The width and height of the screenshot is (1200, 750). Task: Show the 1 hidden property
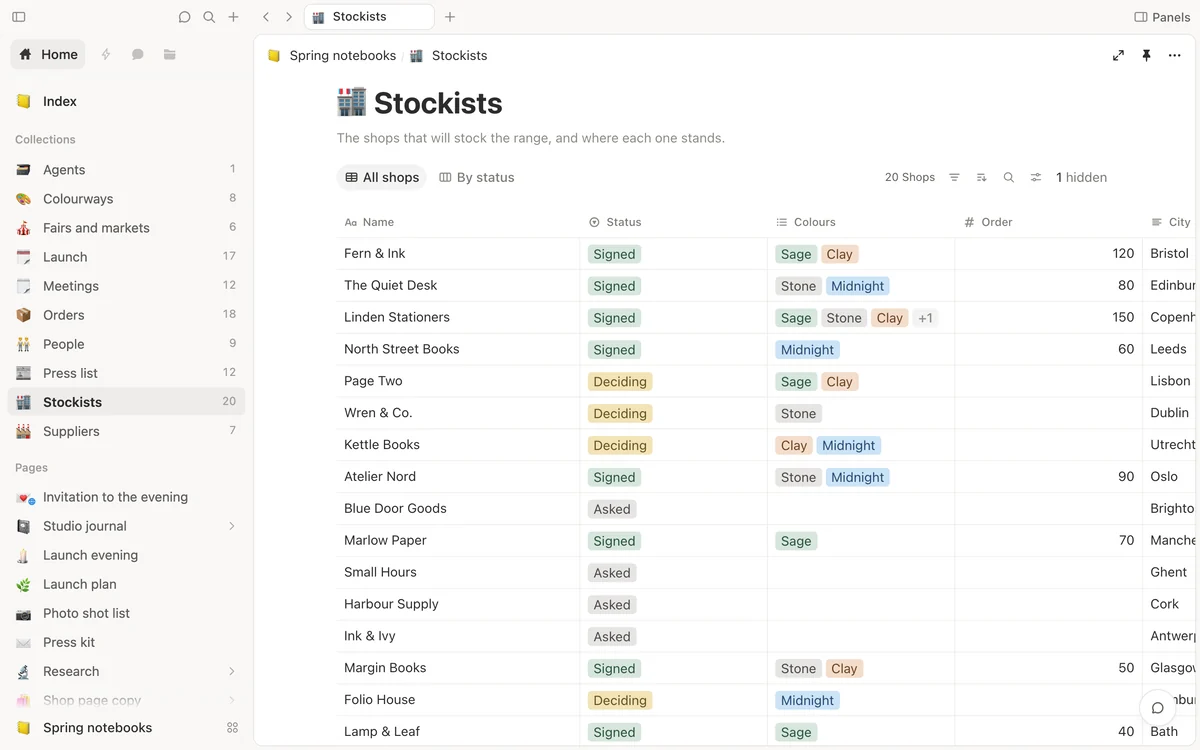tap(1081, 177)
